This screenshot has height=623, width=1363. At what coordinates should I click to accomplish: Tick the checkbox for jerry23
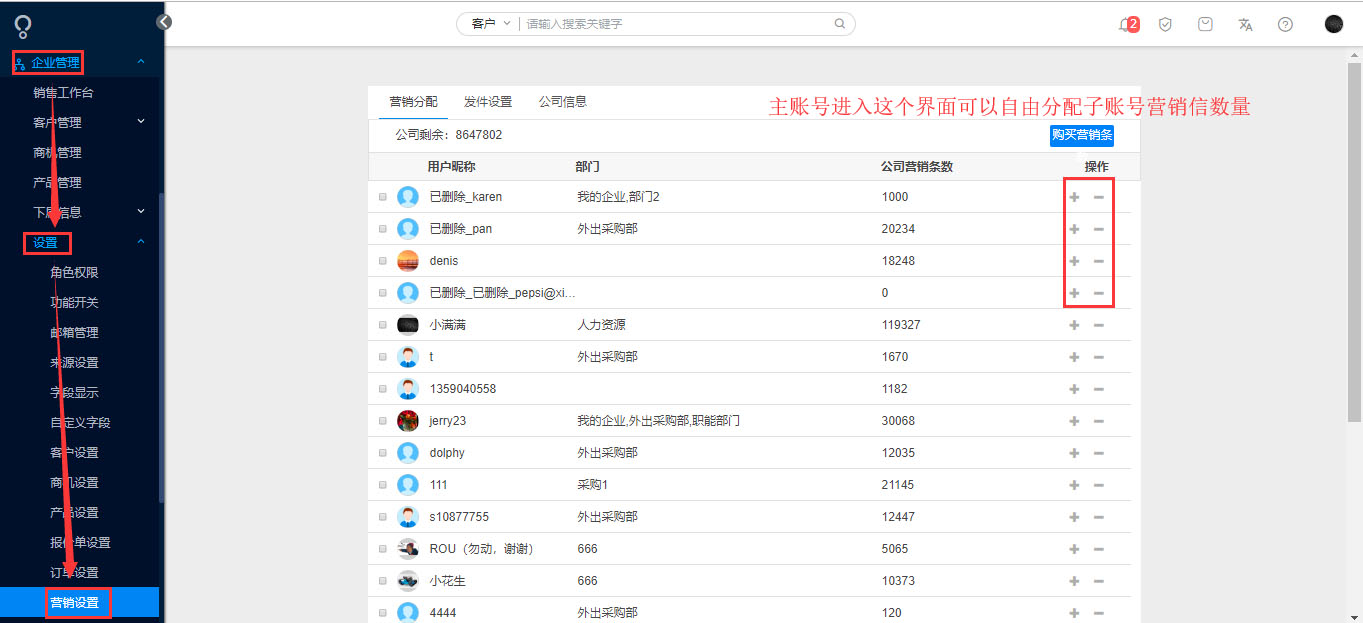coord(382,421)
